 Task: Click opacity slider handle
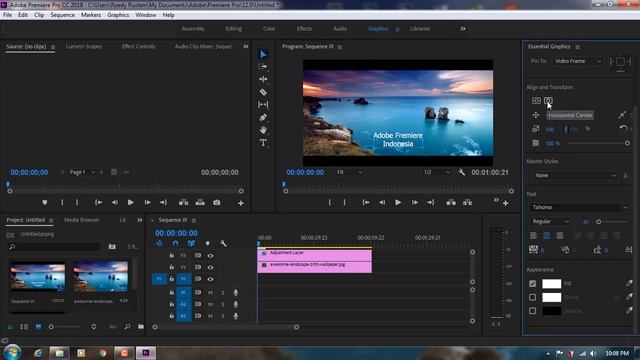[627, 143]
